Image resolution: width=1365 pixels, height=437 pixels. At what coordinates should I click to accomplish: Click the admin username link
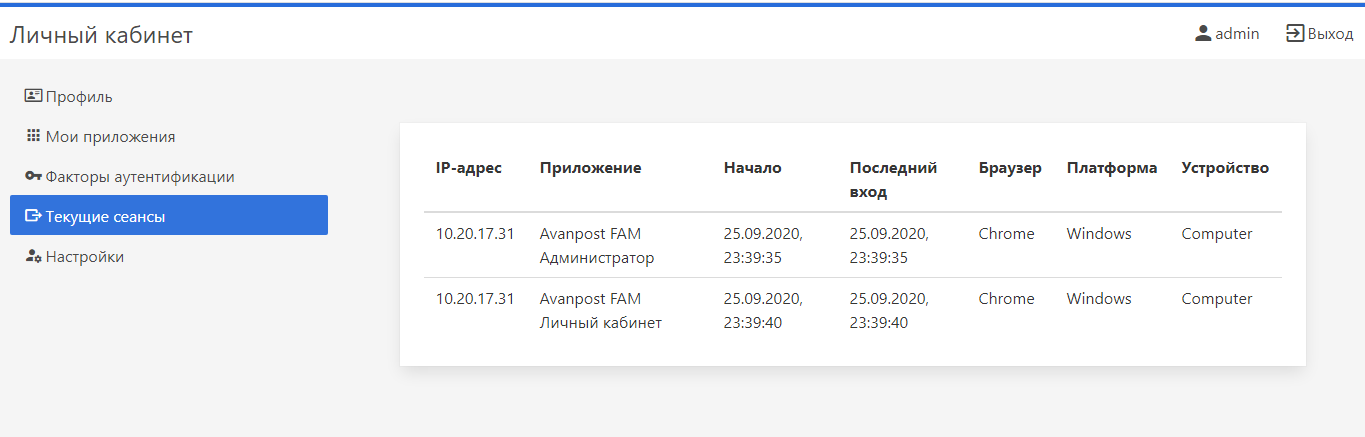tap(1237, 34)
